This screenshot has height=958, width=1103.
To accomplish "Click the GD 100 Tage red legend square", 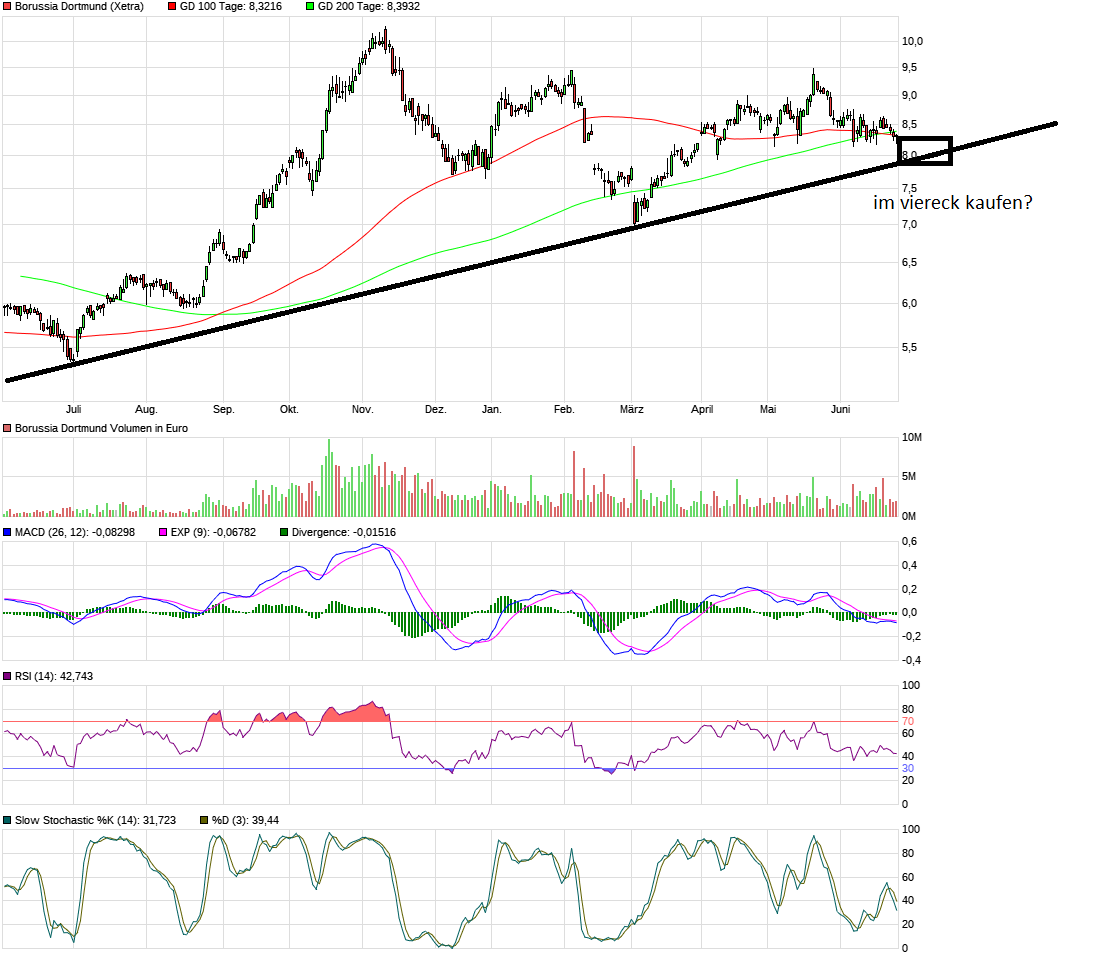I will [172, 7].
